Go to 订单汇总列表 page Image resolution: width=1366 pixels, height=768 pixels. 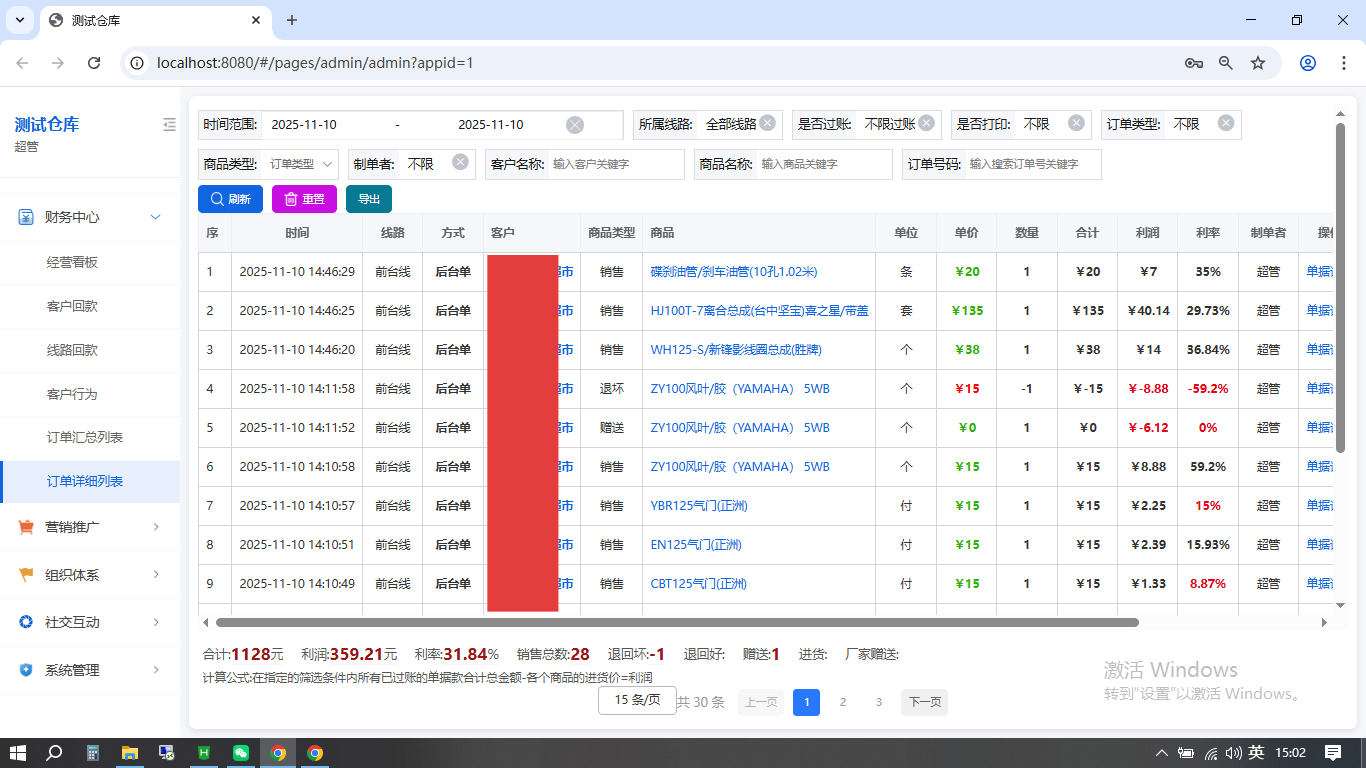[x=85, y=438]
